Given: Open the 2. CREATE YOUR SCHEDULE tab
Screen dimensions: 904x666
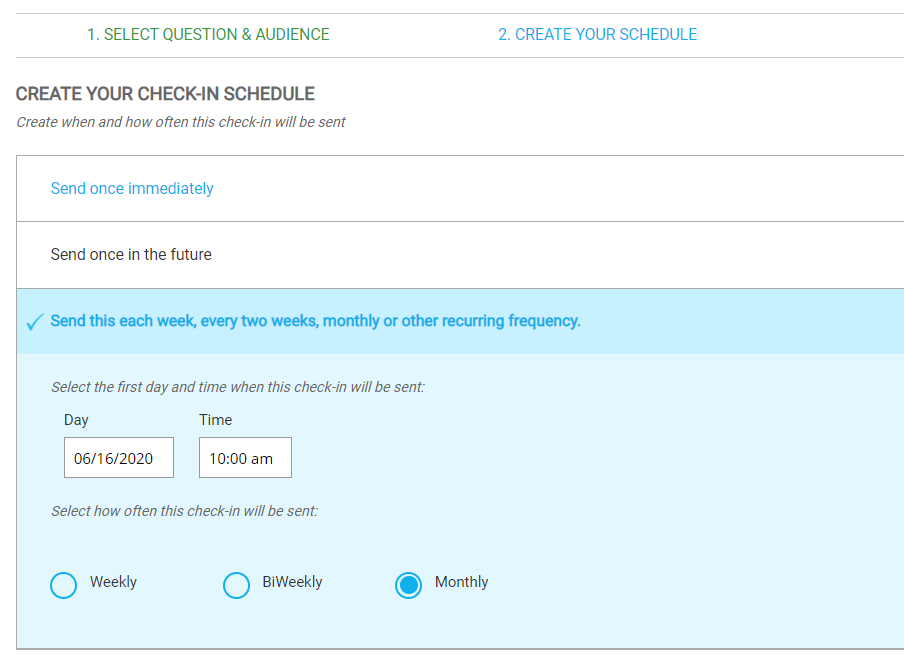Looking at the screenshot, I should [x=597, y=34].
